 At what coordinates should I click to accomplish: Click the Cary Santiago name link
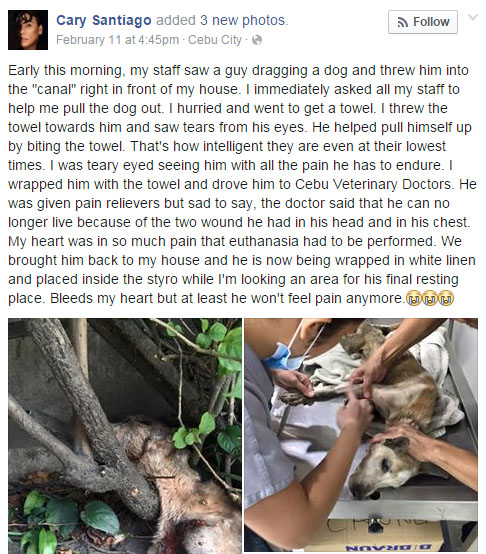pos(103,20)
